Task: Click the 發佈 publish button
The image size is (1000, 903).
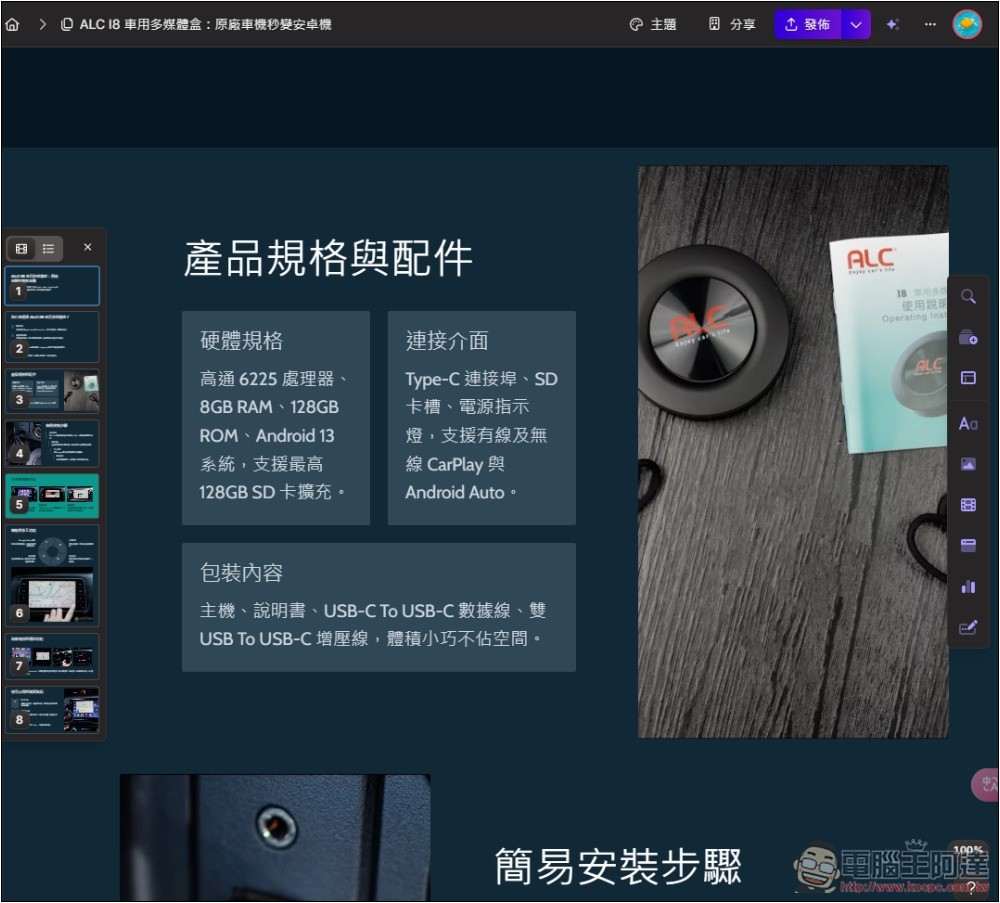Action: pos(807,25)
